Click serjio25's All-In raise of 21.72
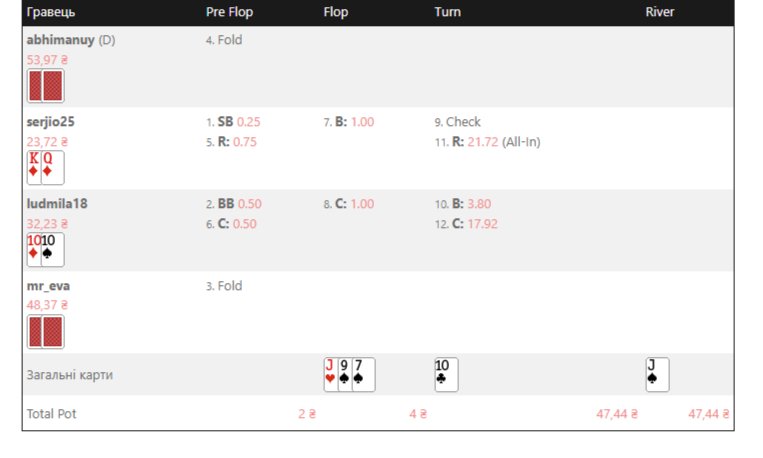763x458 pixels. (488, 142)
